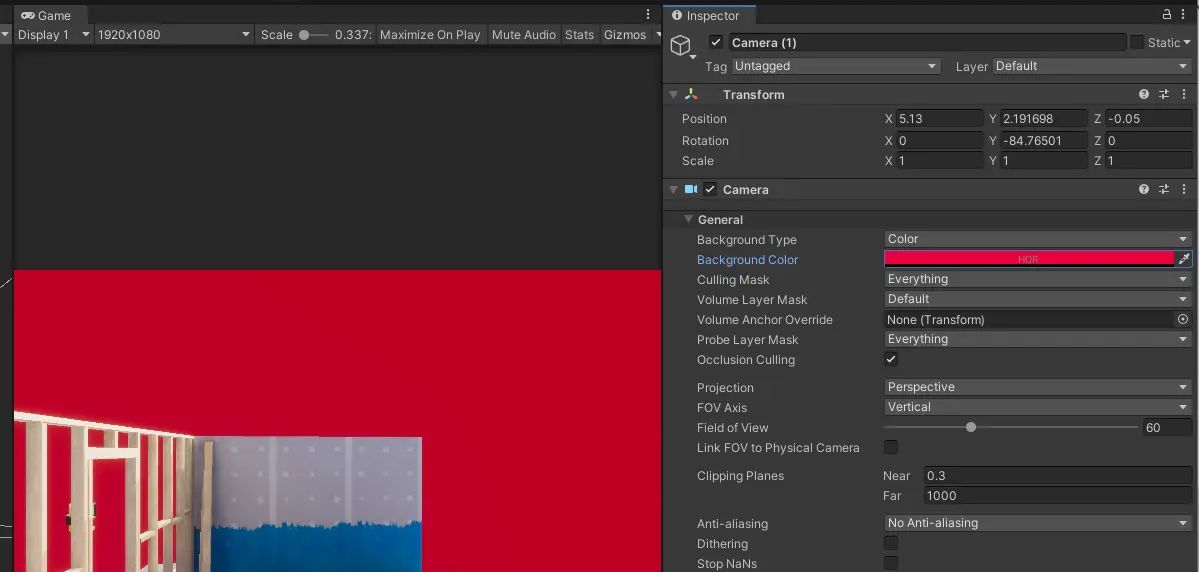The image size is (1199, 572).
Task: Click the Background Color label
Action: (x=747, y=260)
